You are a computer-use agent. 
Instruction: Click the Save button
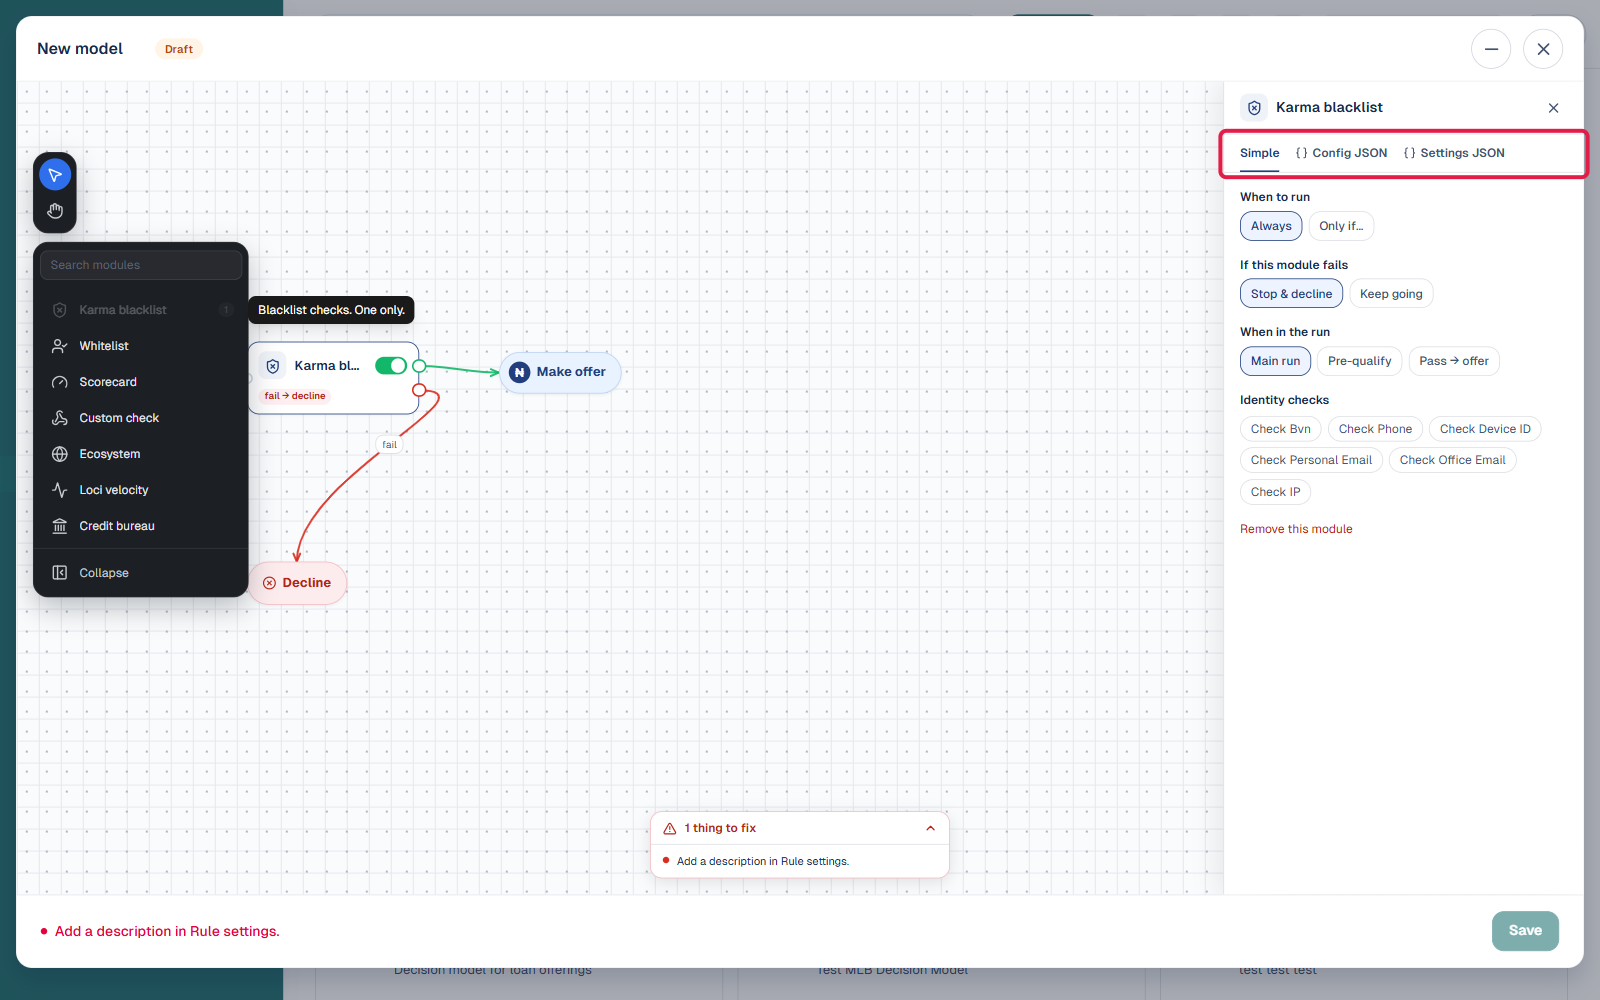(x=1525, y=931)
